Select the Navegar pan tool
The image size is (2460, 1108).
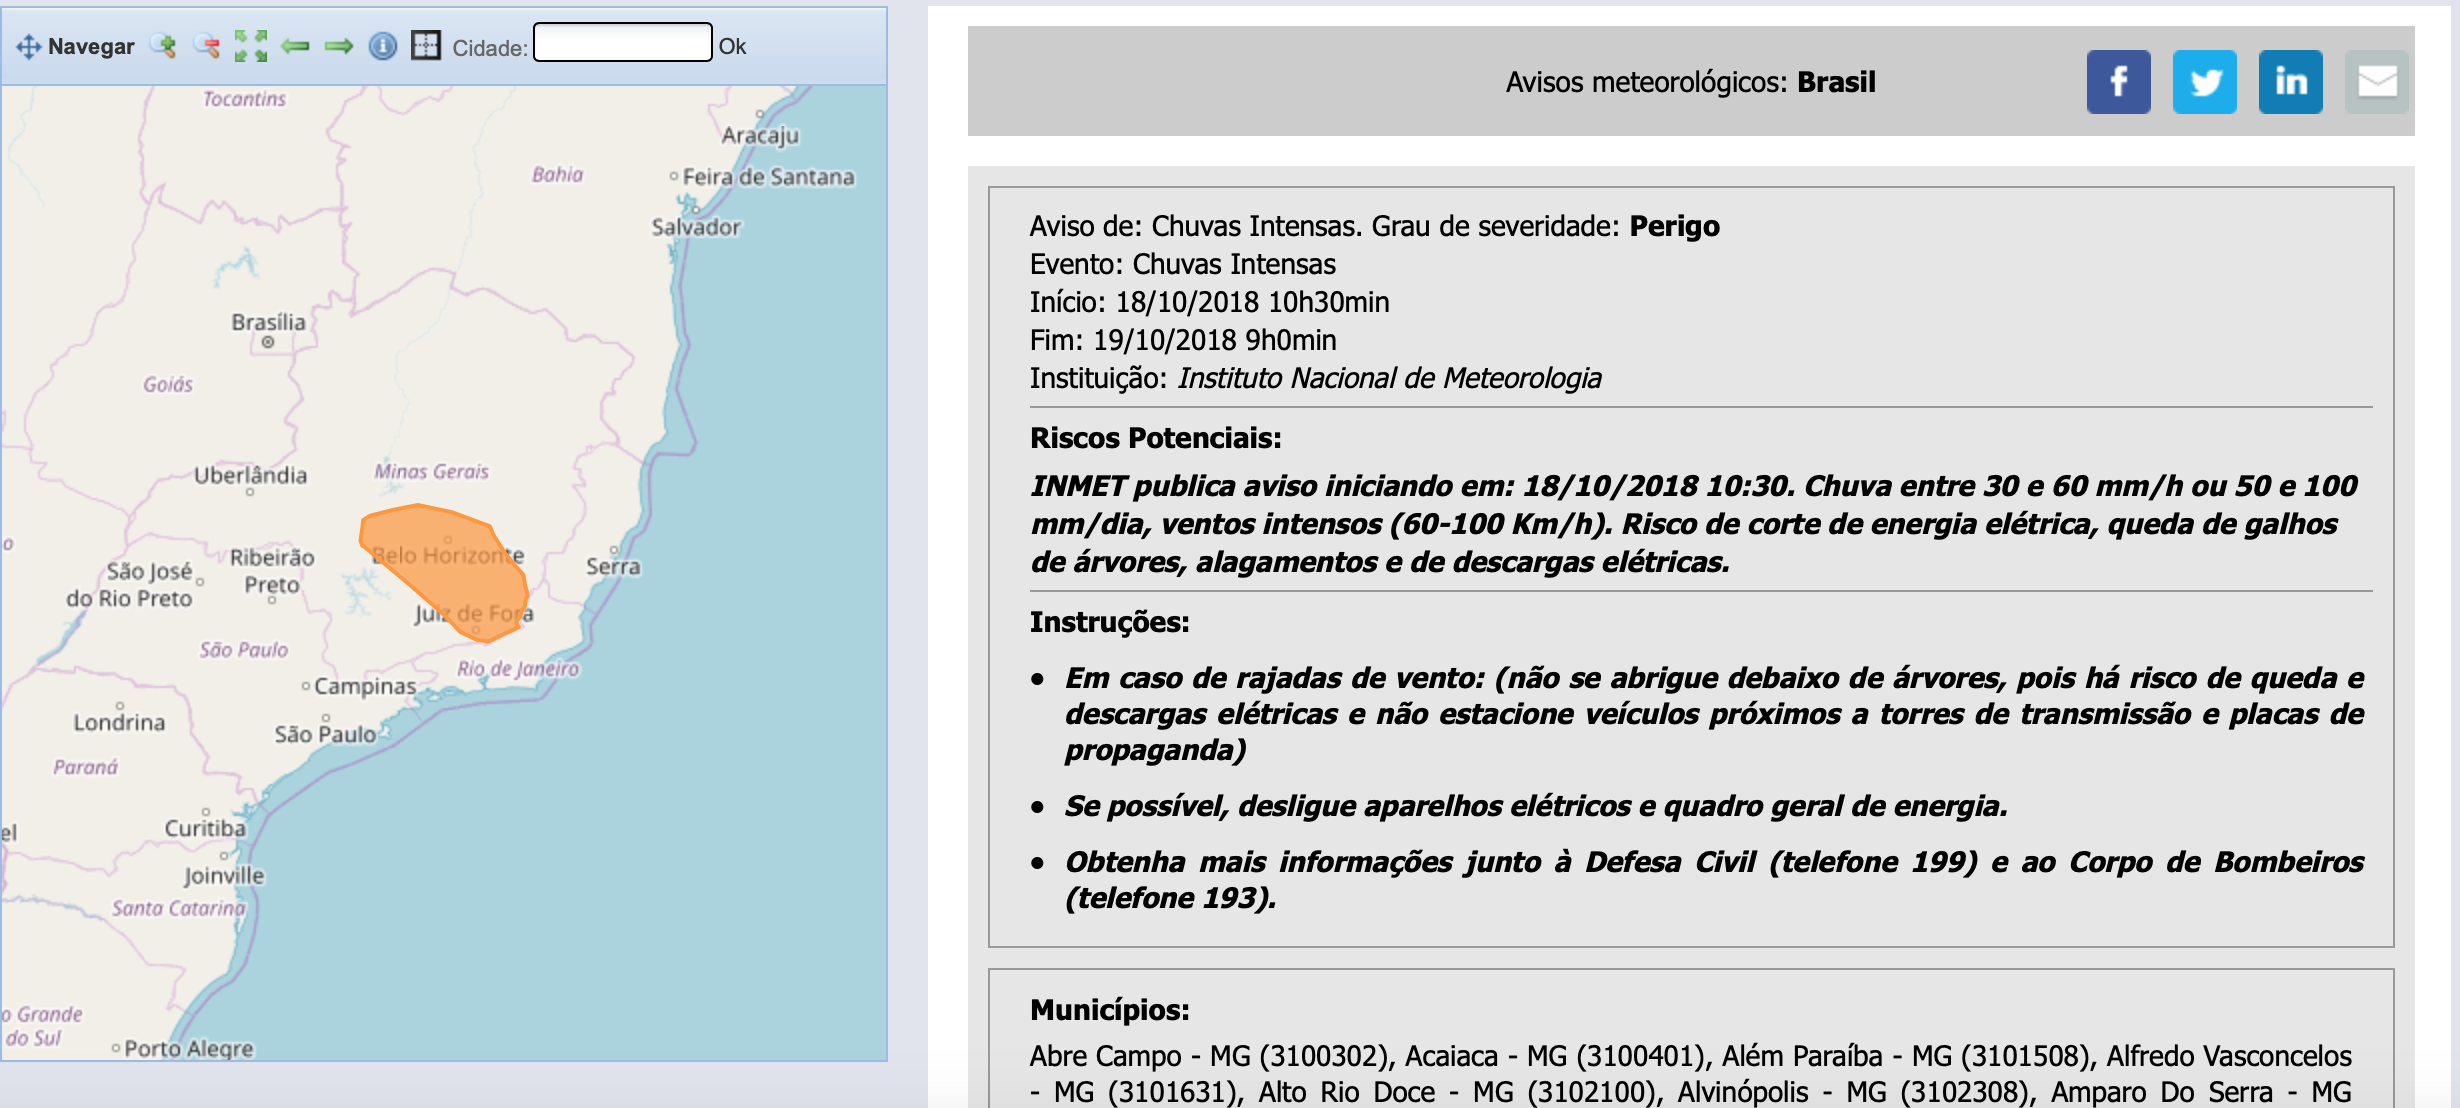75,46
